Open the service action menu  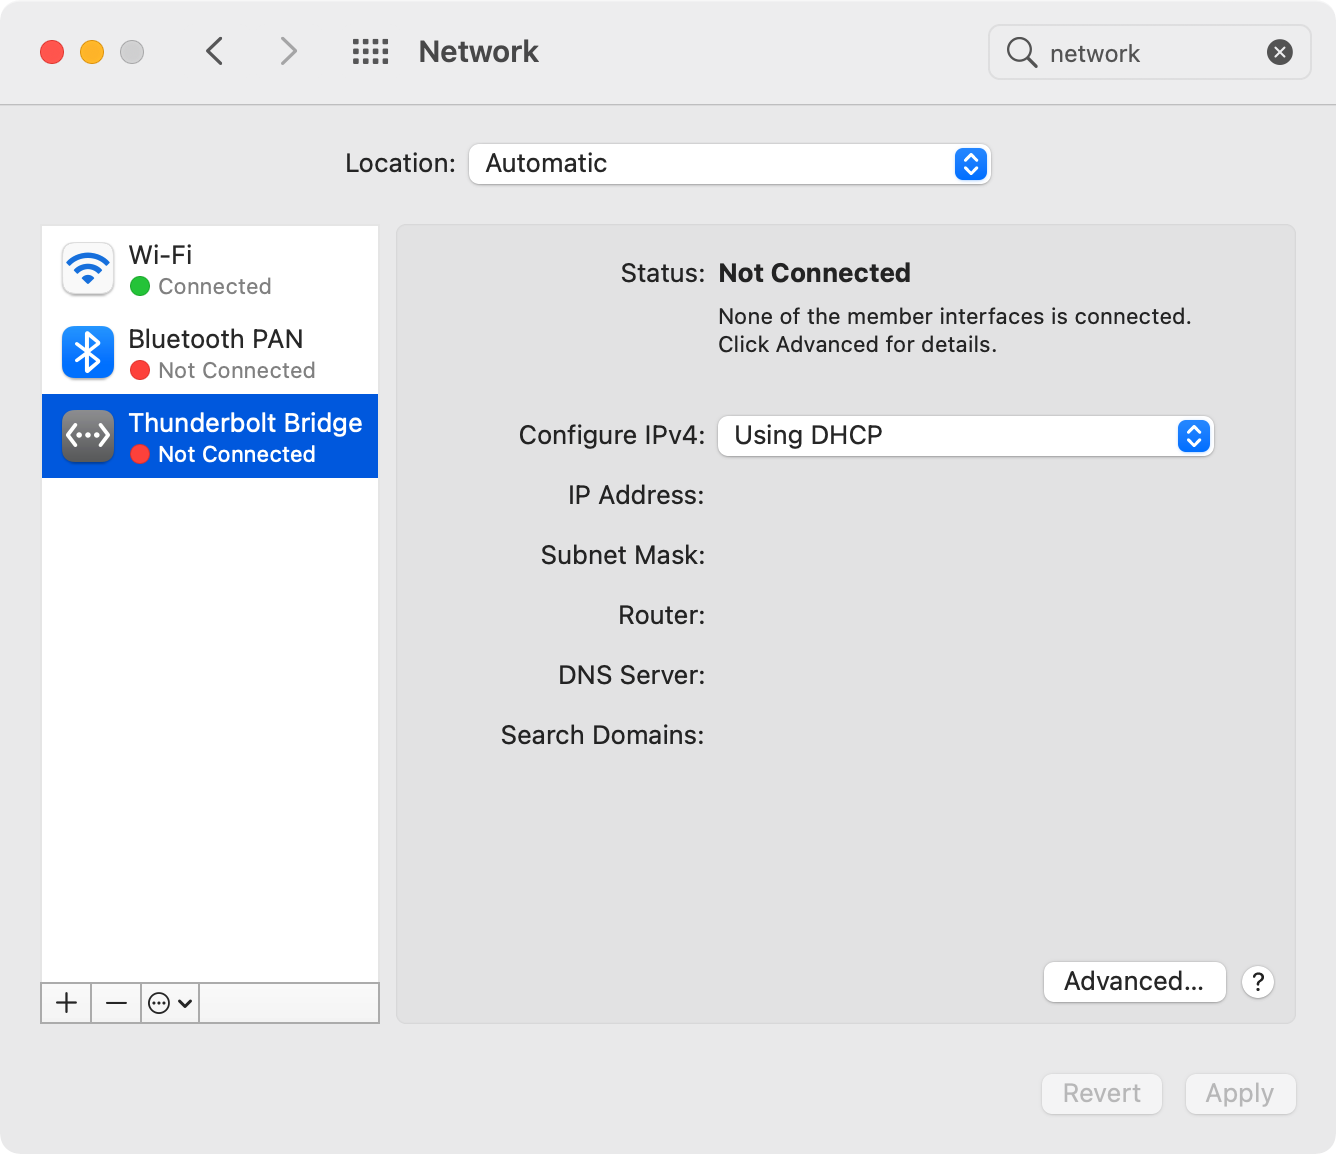[170, 1002]
